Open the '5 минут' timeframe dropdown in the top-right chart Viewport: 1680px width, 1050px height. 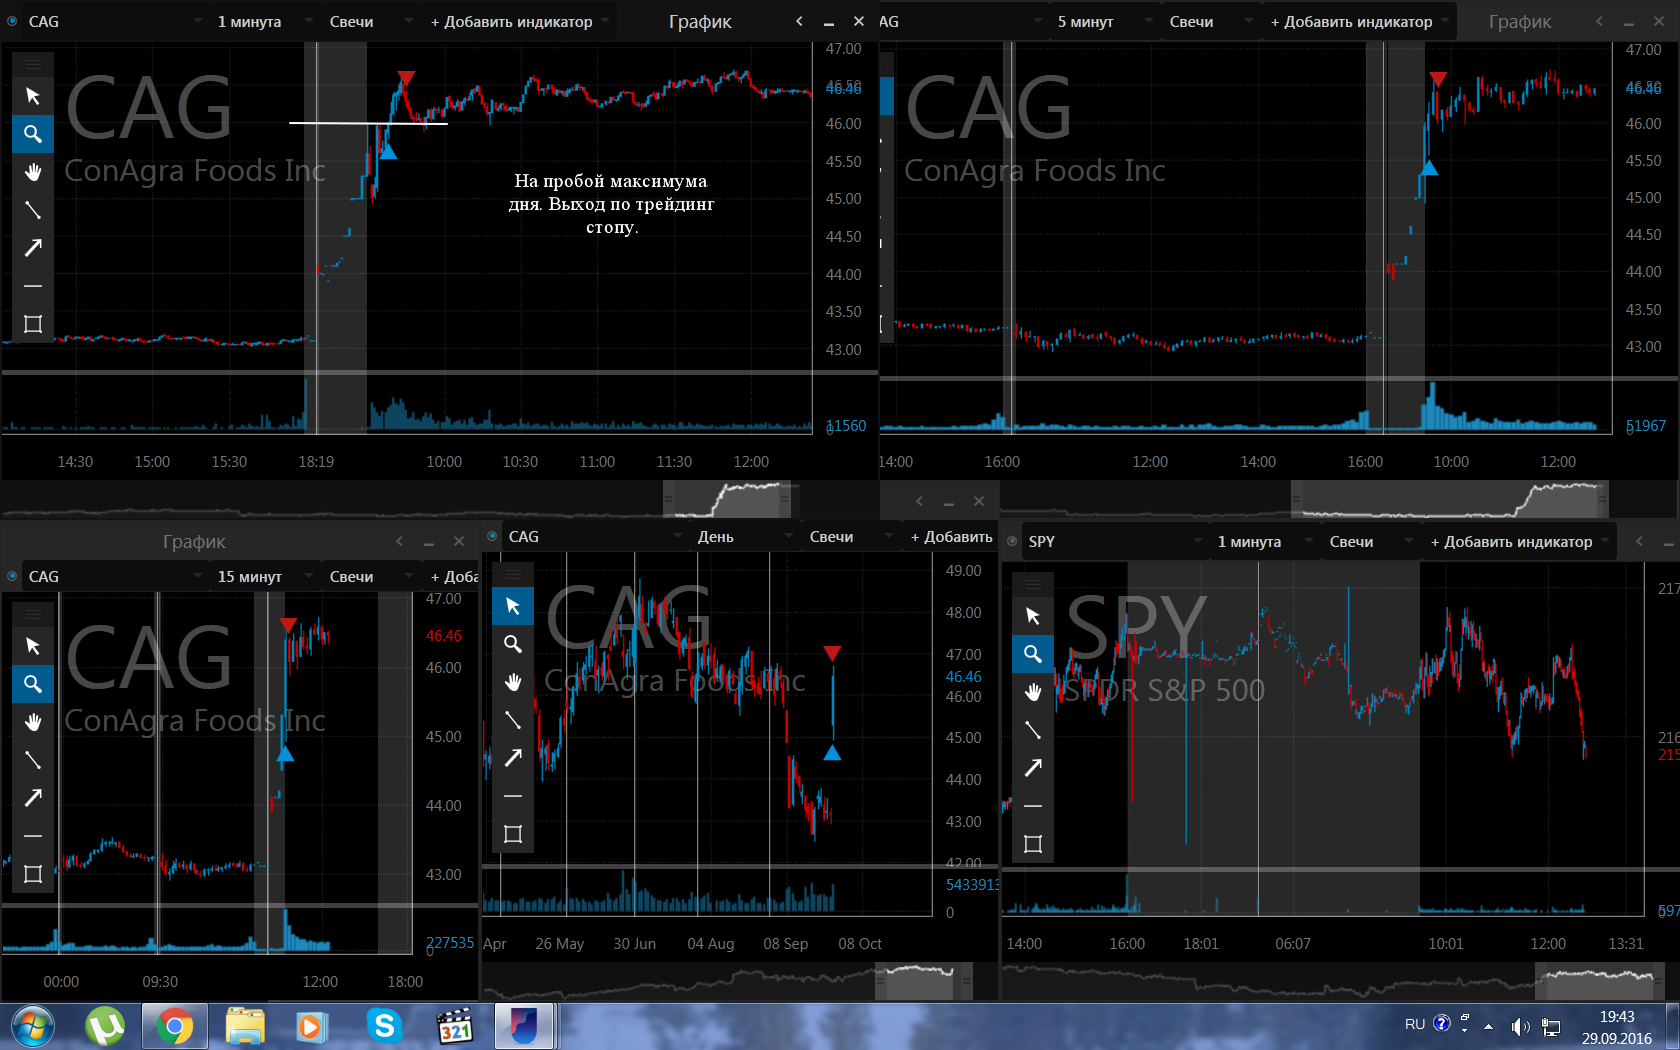(x=1103, y=21)
